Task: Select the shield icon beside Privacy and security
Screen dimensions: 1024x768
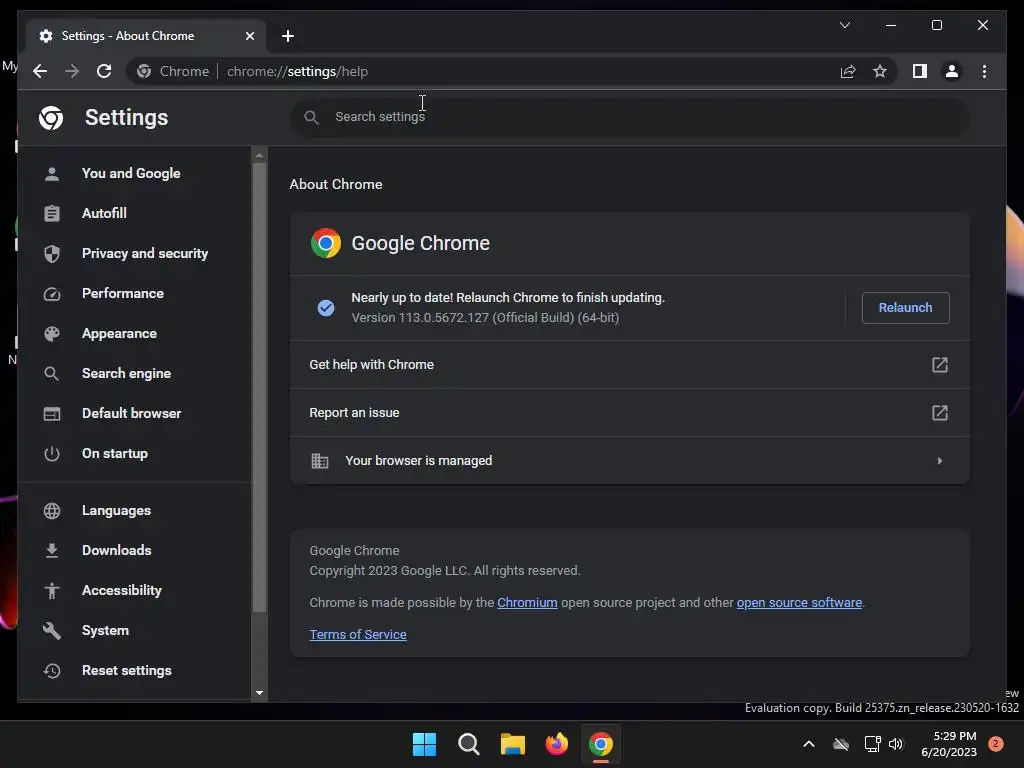Action: 52,253
